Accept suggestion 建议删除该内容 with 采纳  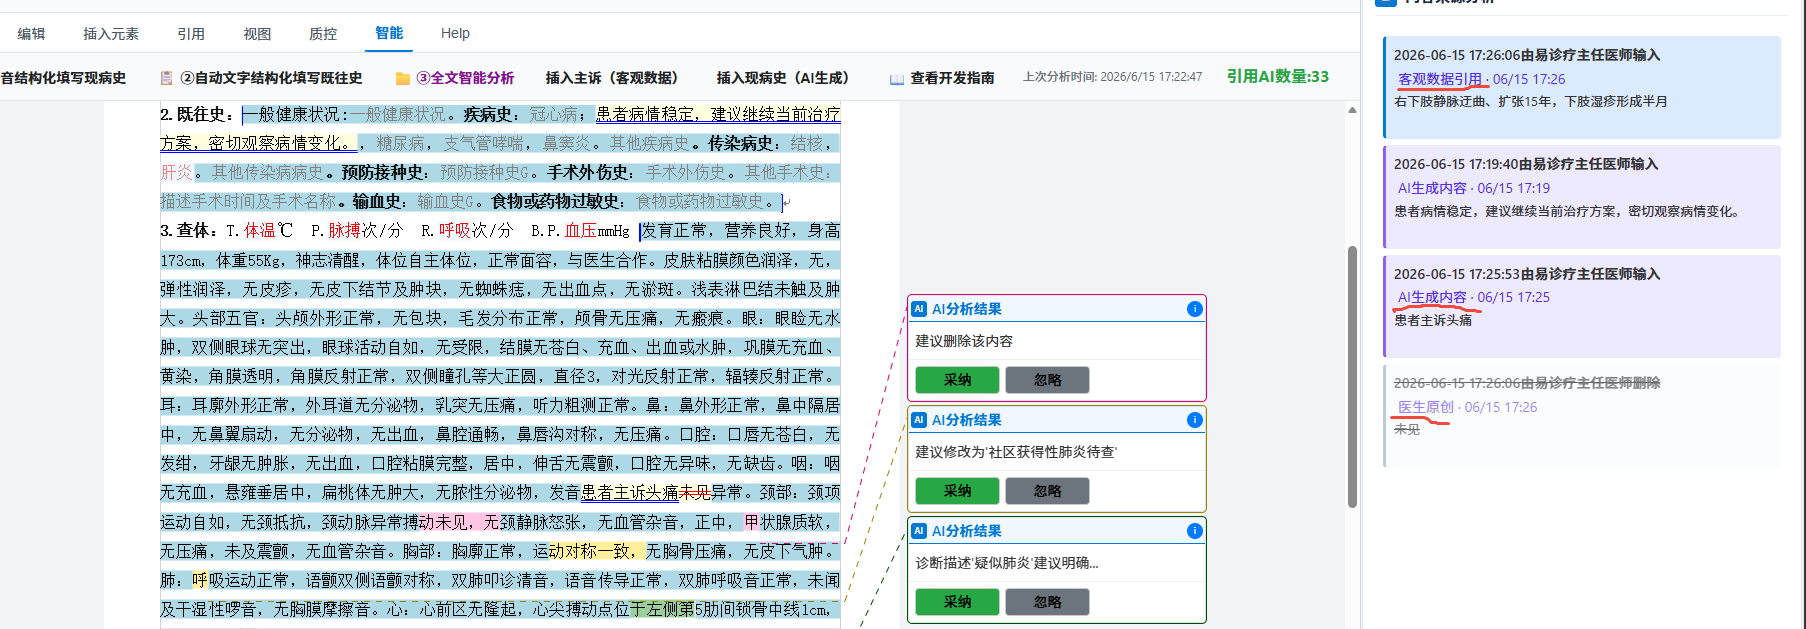(x=957, y=380)
